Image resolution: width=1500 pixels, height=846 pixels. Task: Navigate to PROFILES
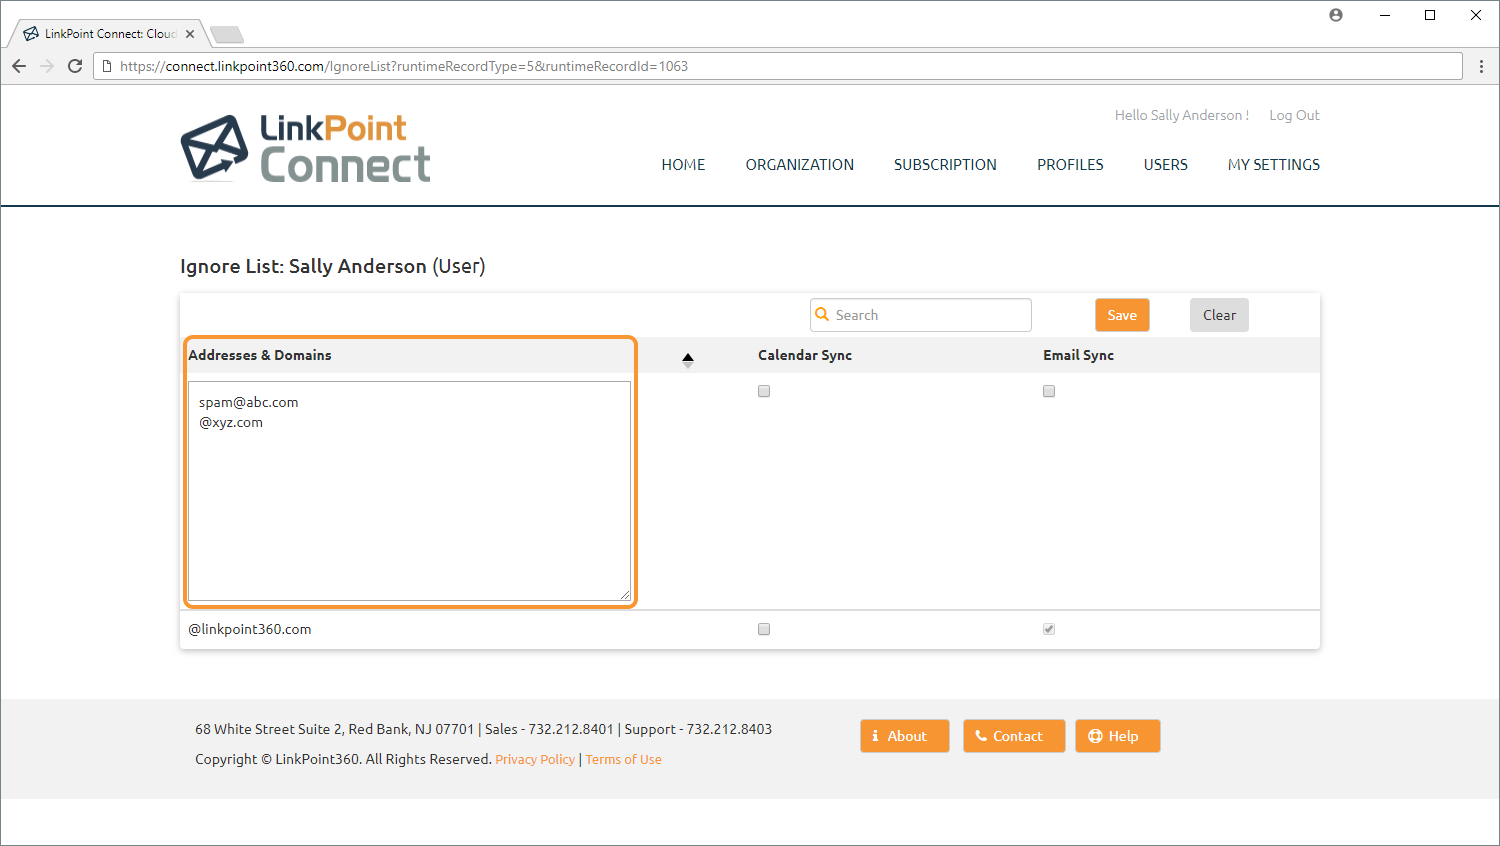(x=1070, y=165)
